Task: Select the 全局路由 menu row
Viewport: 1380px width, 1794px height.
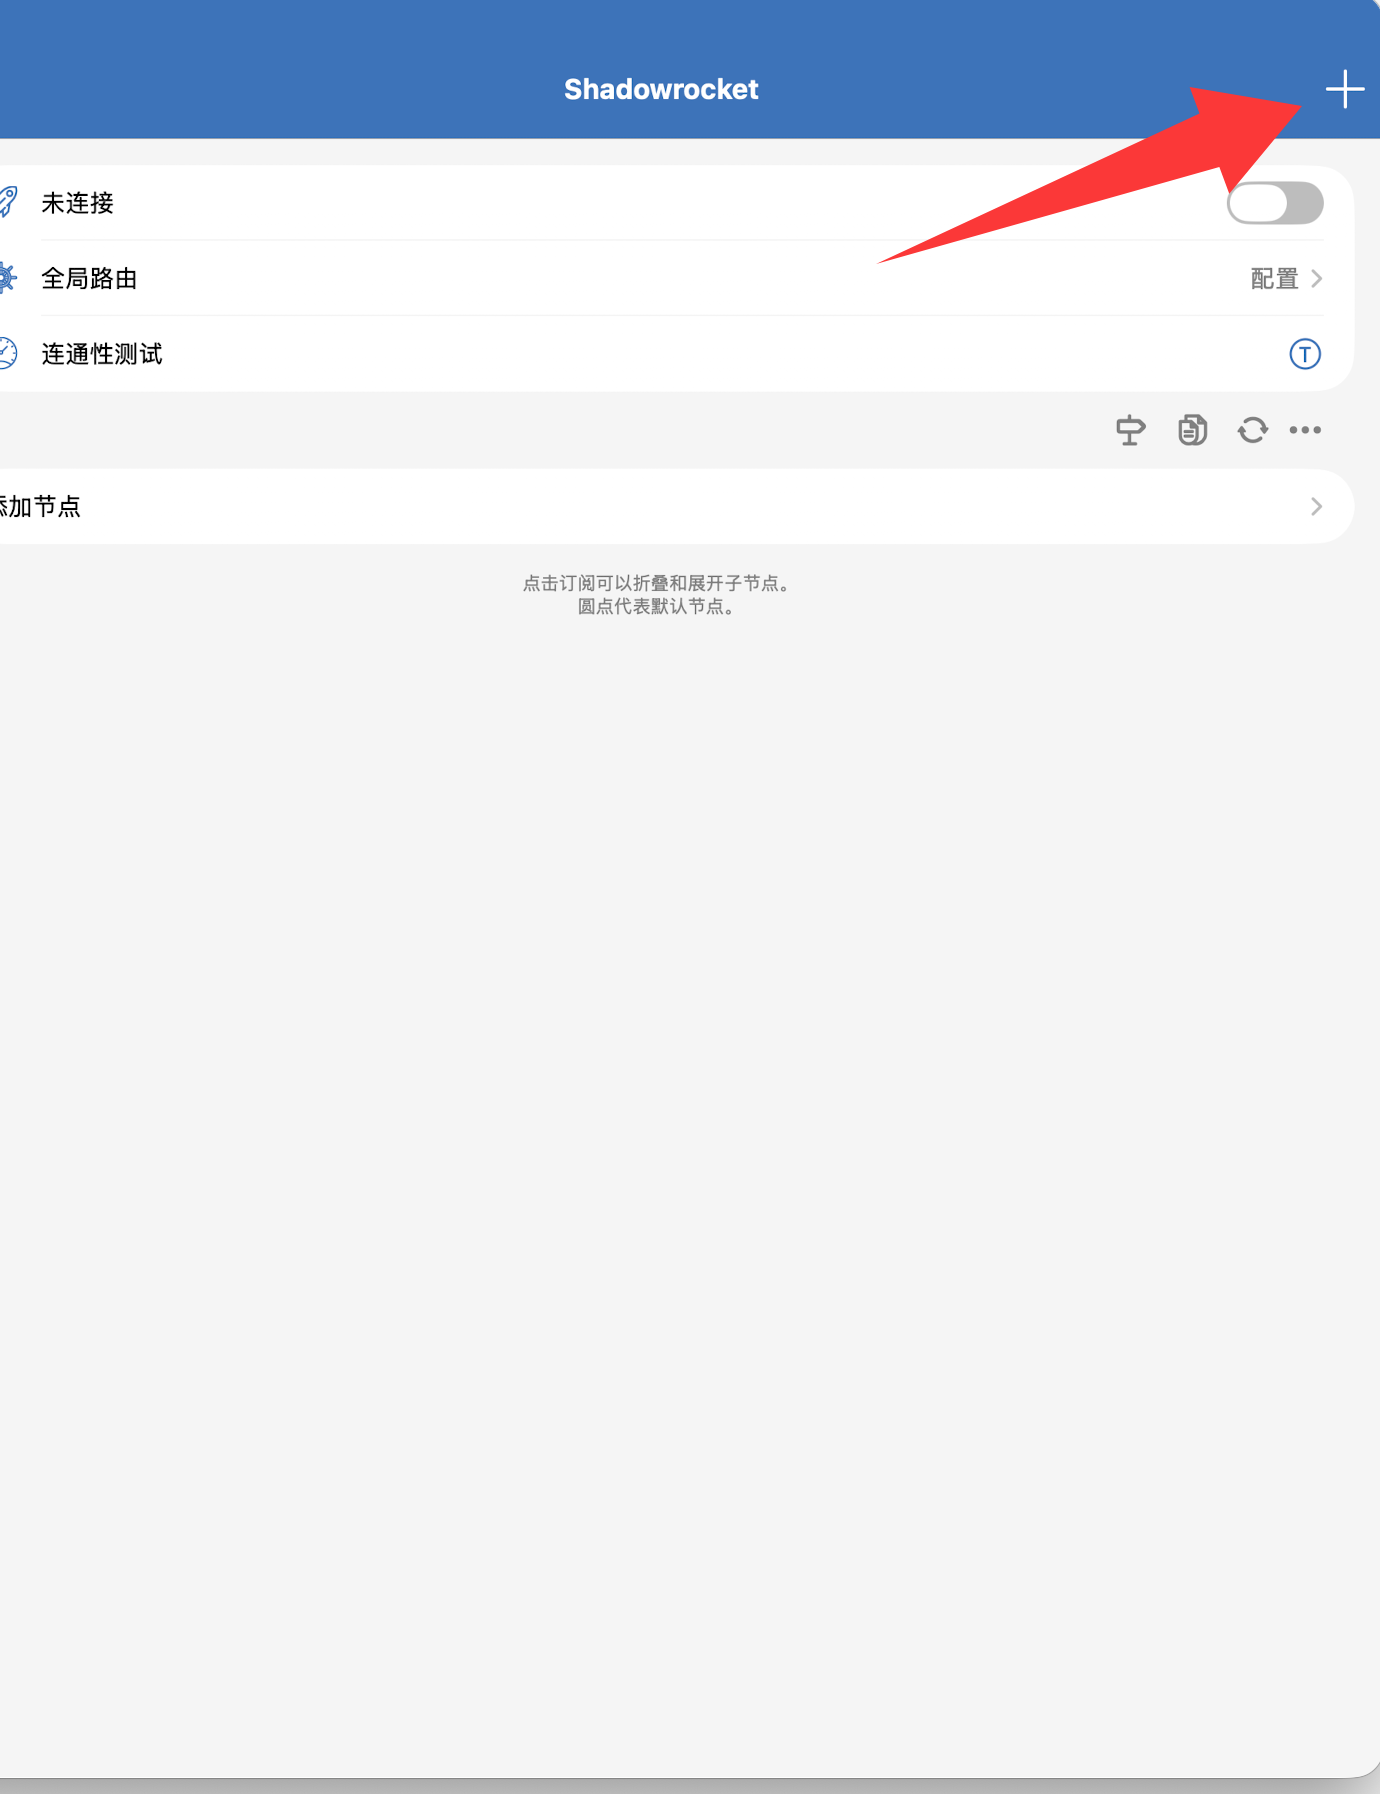Action: pyautogui.click(x=677, y=278)
